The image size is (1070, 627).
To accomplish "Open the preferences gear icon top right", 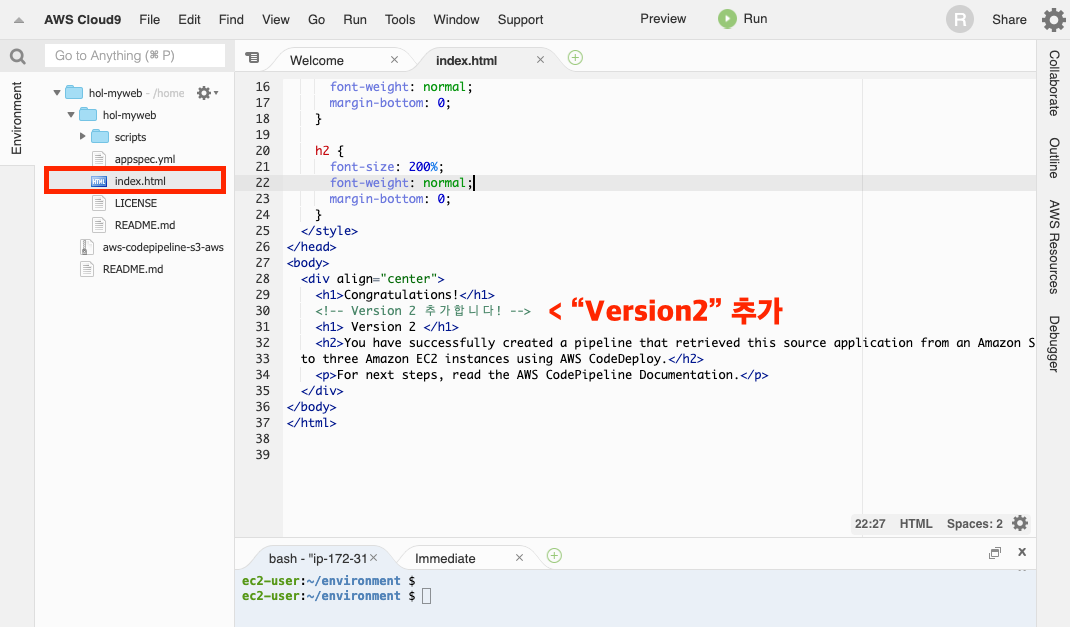I will 1054,20.
